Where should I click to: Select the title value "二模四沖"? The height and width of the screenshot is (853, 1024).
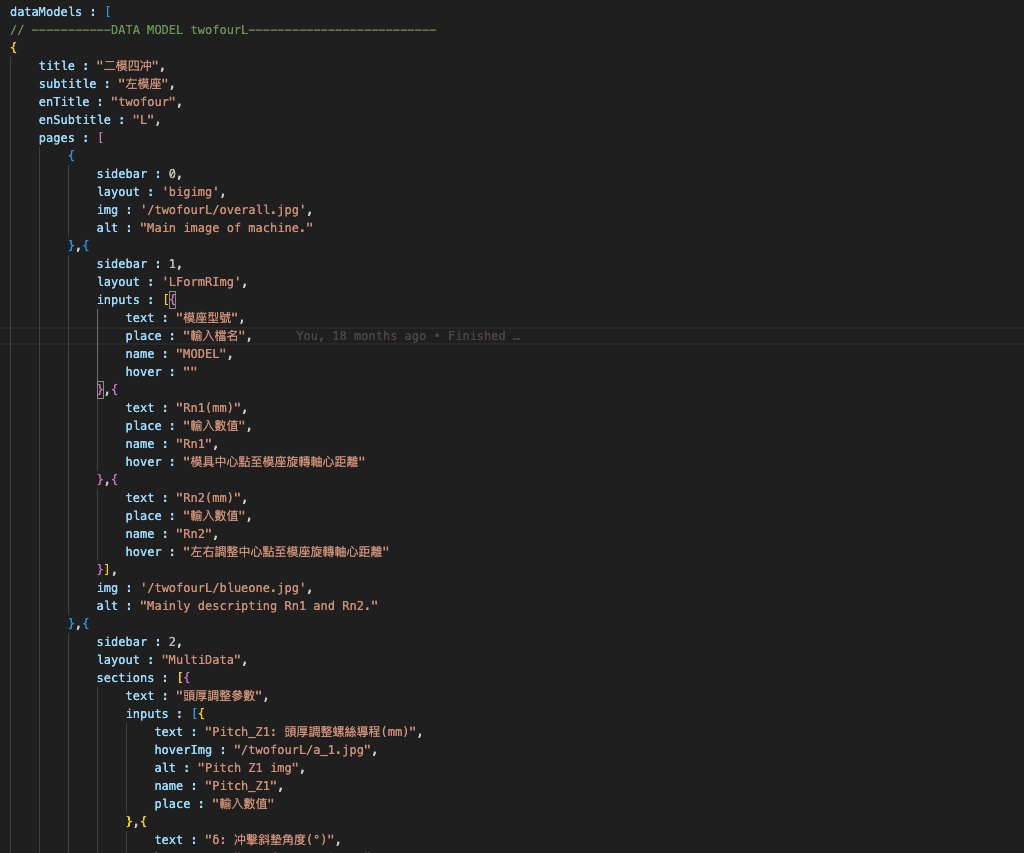pos(127,66)
